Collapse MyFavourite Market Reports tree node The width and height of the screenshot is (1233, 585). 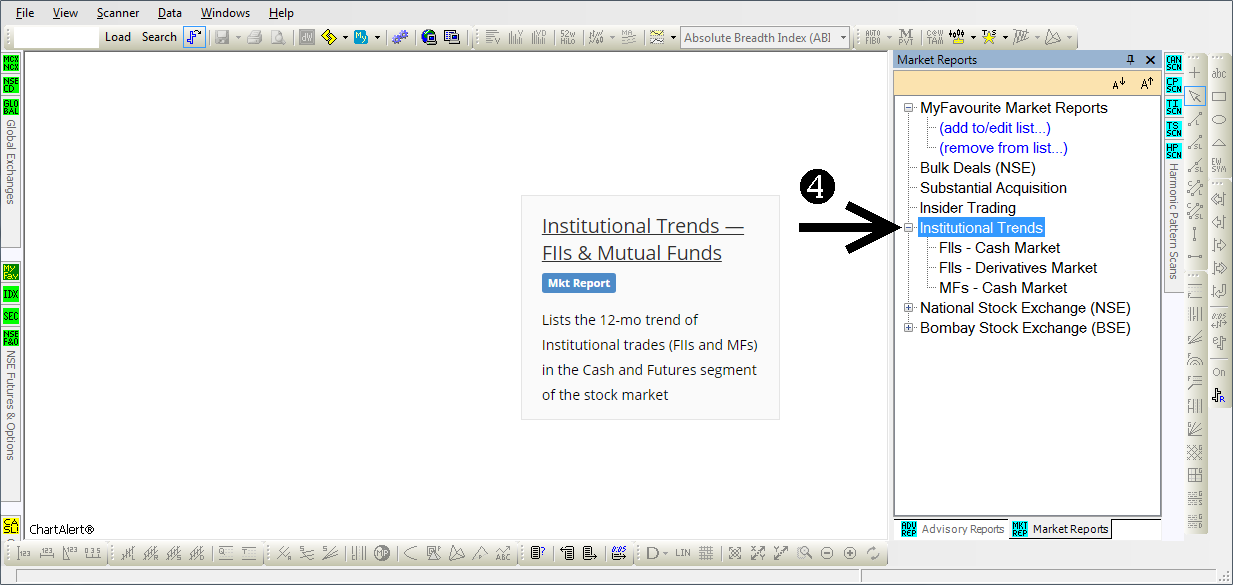point(909,108)
